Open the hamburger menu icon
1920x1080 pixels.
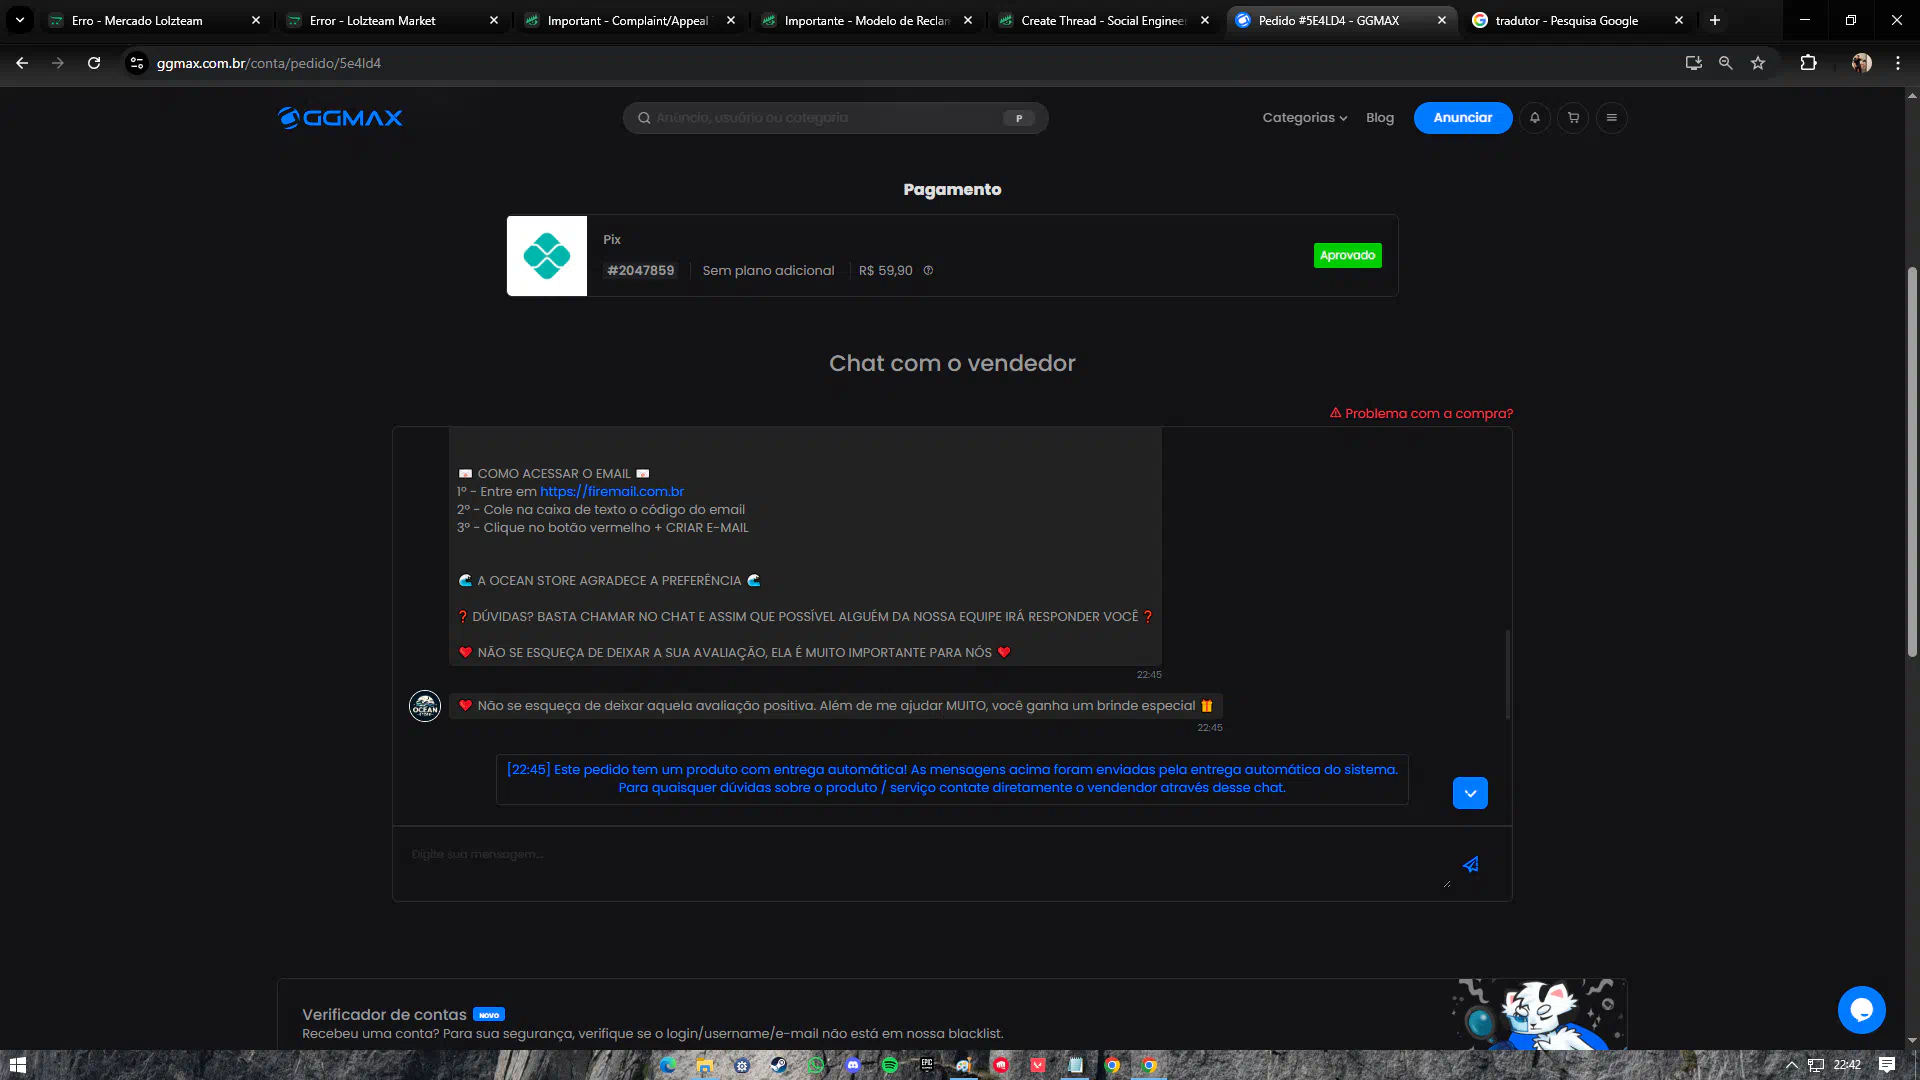click(x=1611, y=118)
